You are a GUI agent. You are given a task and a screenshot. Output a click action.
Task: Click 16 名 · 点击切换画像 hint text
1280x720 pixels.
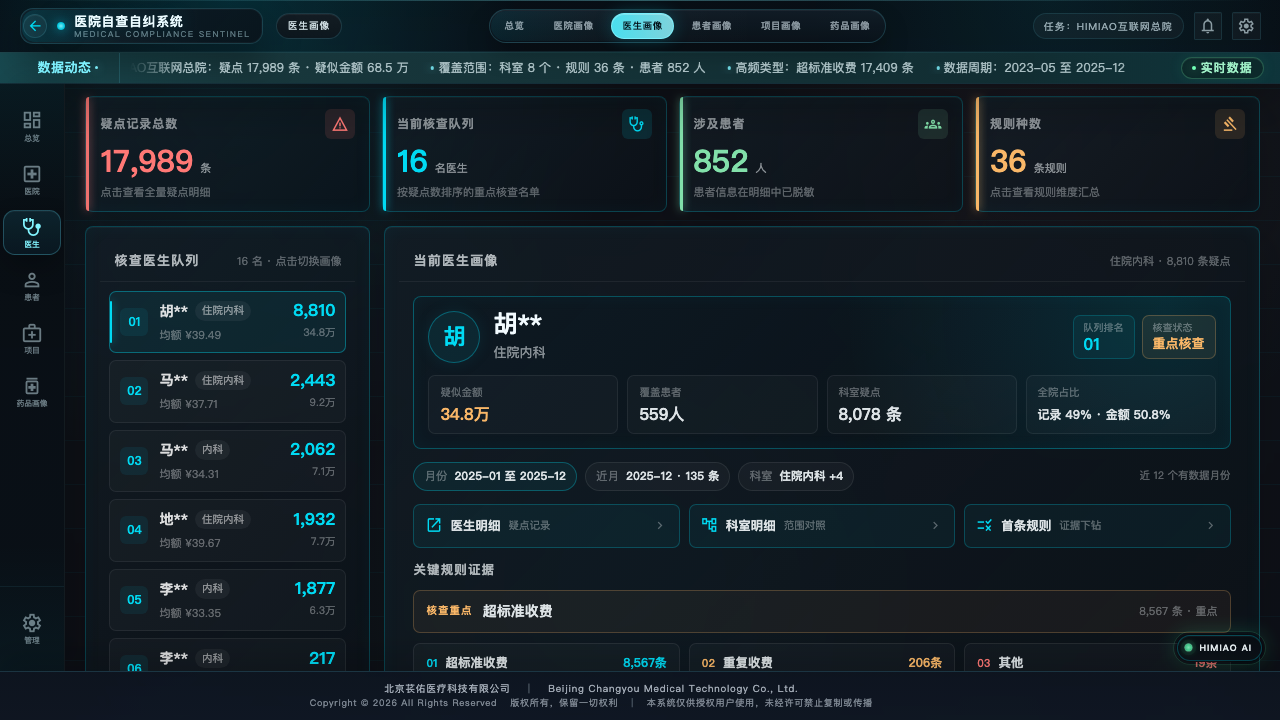coord(289,261)
